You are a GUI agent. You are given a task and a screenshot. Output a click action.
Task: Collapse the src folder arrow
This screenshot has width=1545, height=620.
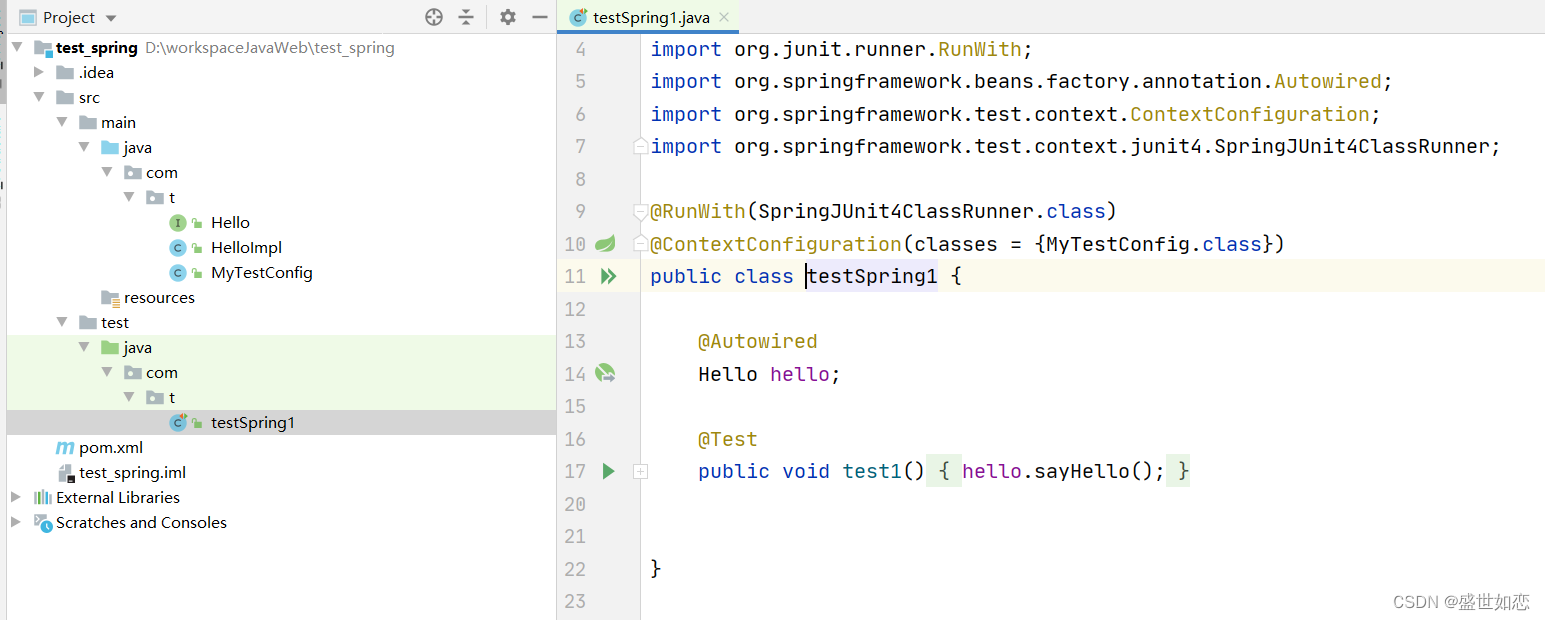tap(39, 97)
